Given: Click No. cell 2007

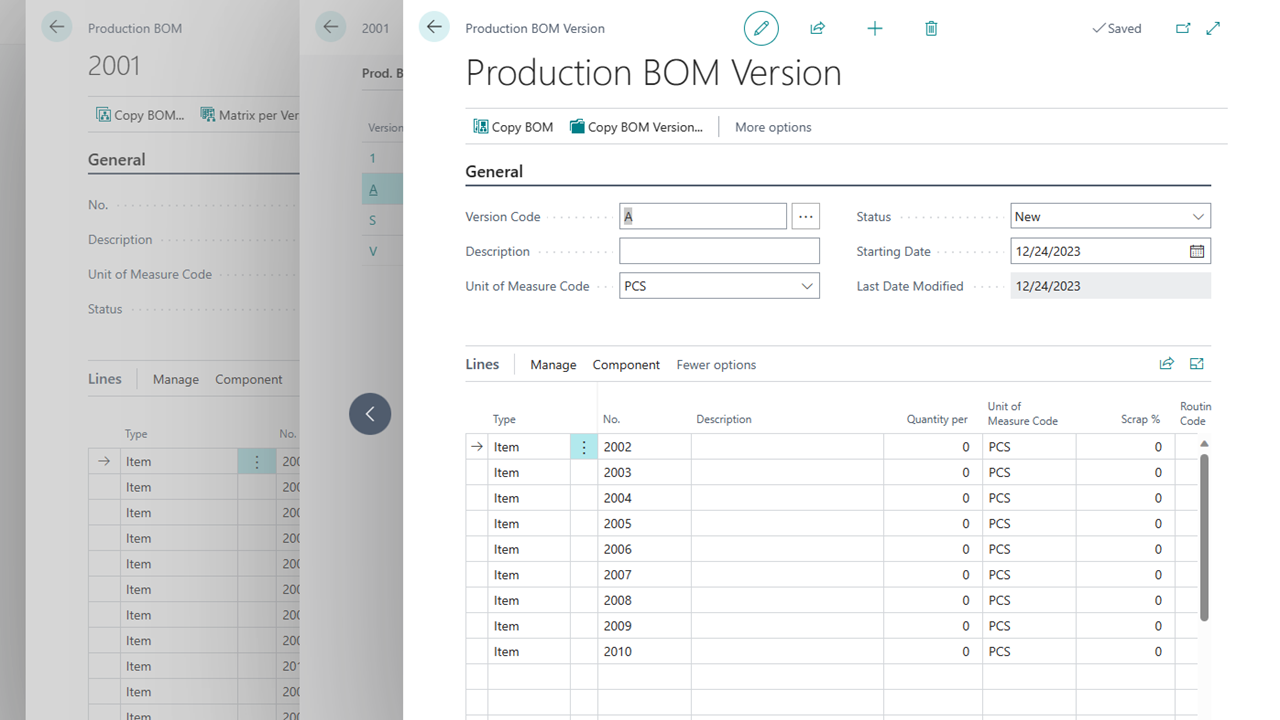Looking at the screenshot, I should point(644,575).
